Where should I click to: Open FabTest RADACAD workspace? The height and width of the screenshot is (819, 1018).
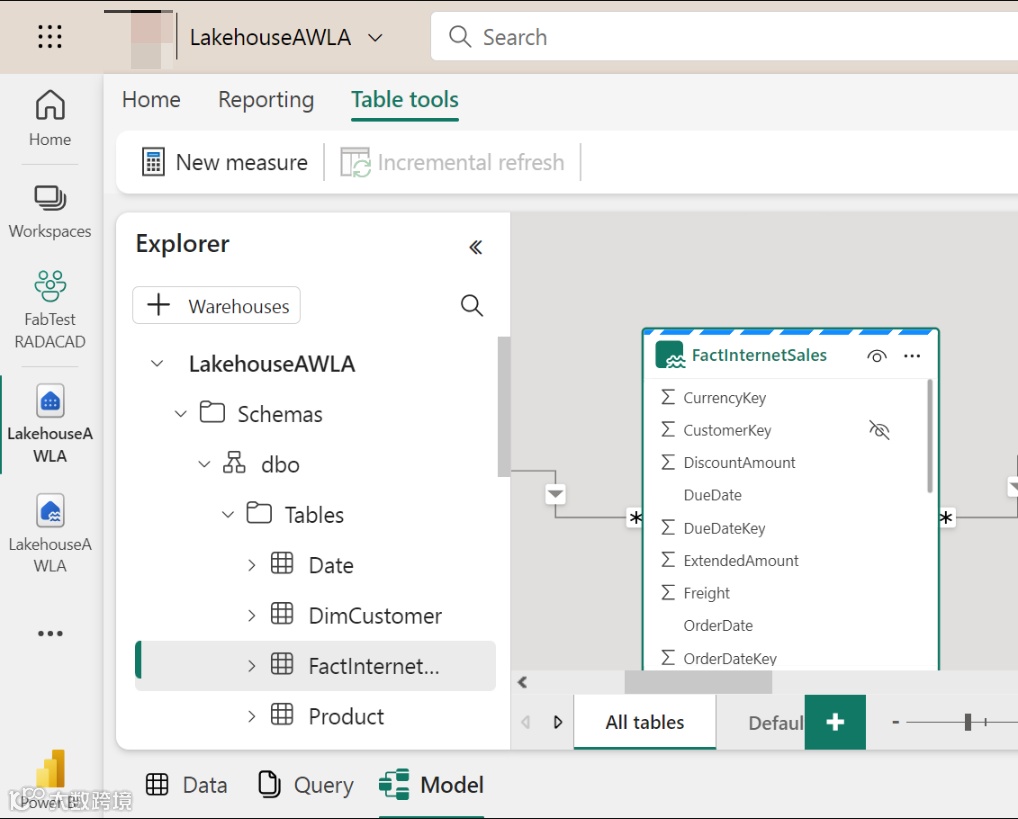[50, 310]
